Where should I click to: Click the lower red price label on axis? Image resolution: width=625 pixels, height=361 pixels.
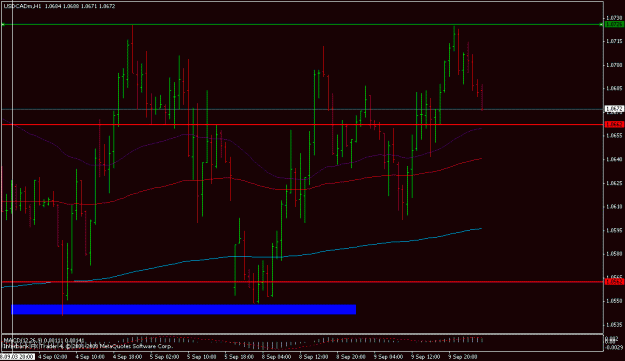coord(614,282)
